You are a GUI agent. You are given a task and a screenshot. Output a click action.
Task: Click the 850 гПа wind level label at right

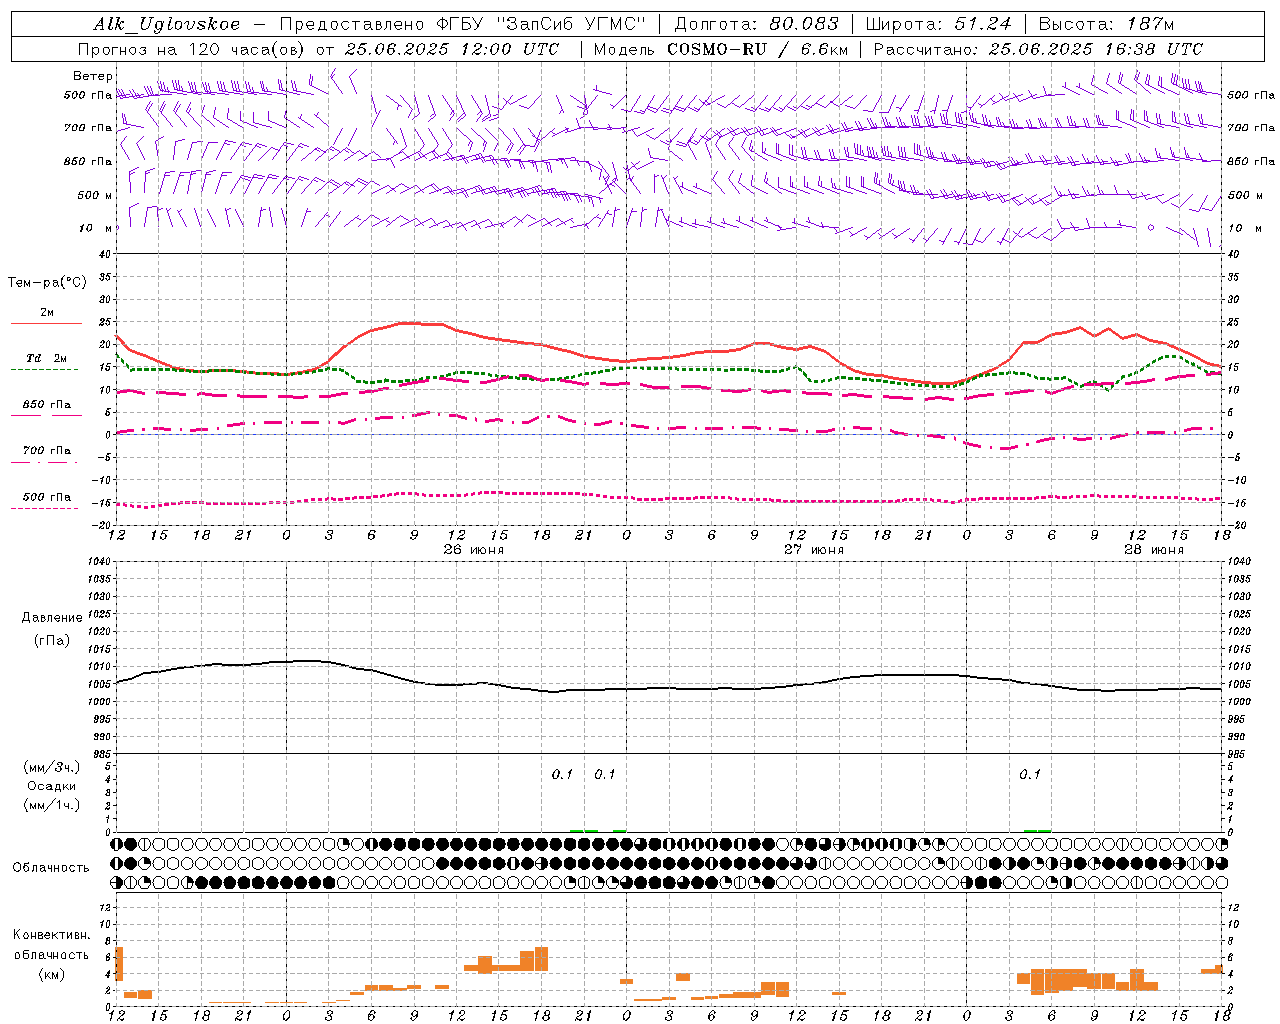1251,161
